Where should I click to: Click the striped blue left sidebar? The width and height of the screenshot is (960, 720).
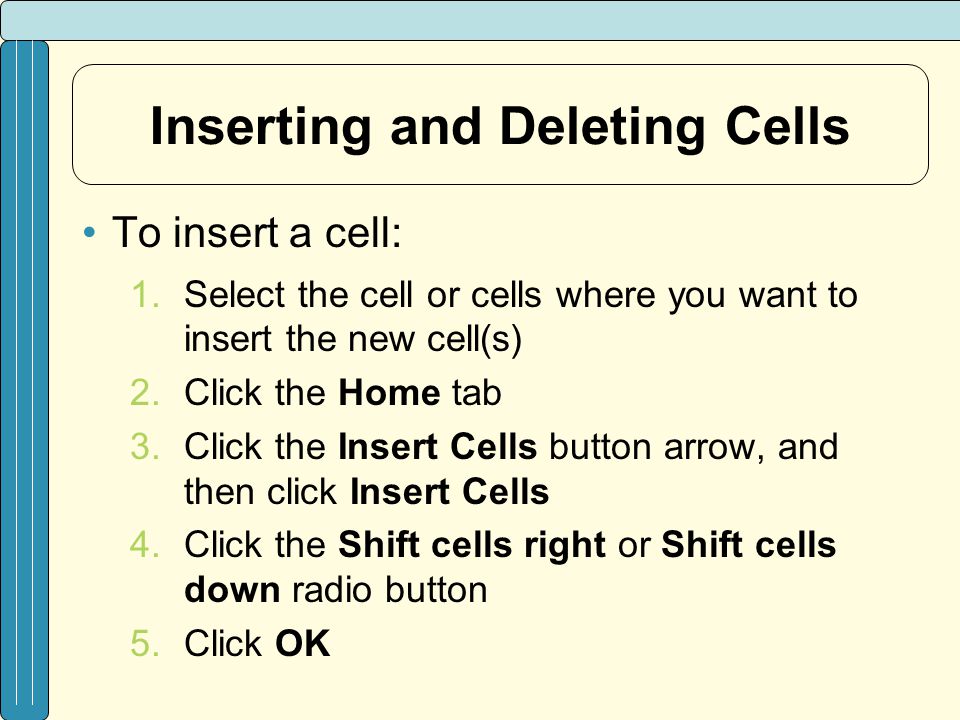point(24,380)
